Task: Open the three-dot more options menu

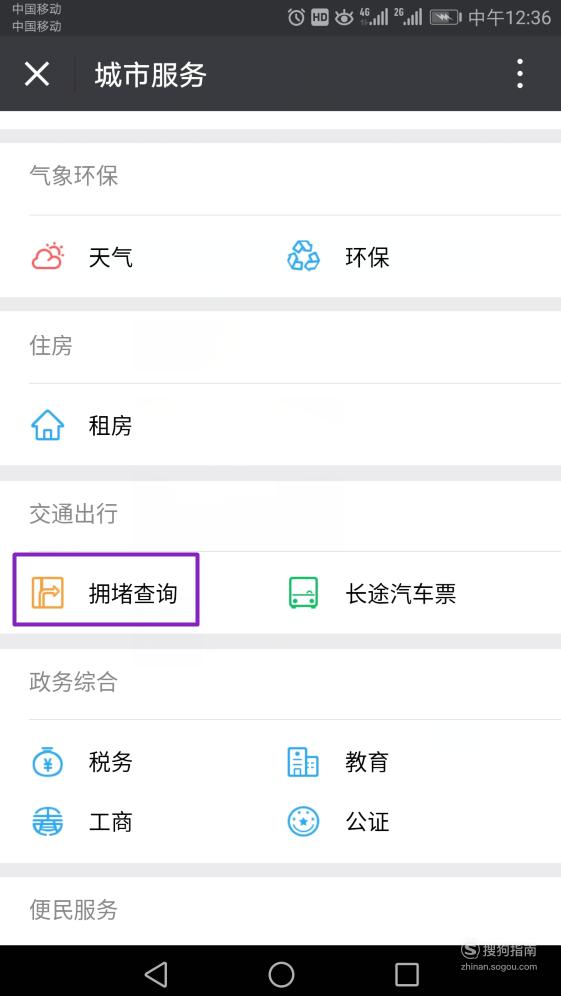Action: pos(520,74)
